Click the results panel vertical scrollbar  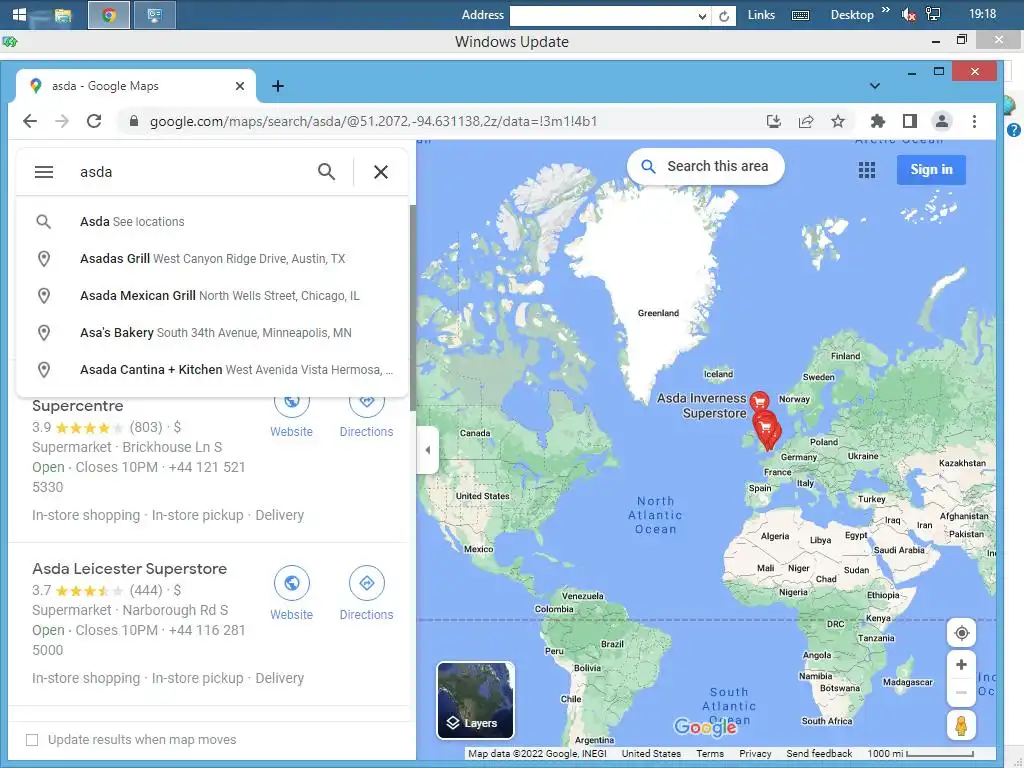pyautogui.click(x=412, y=307)
